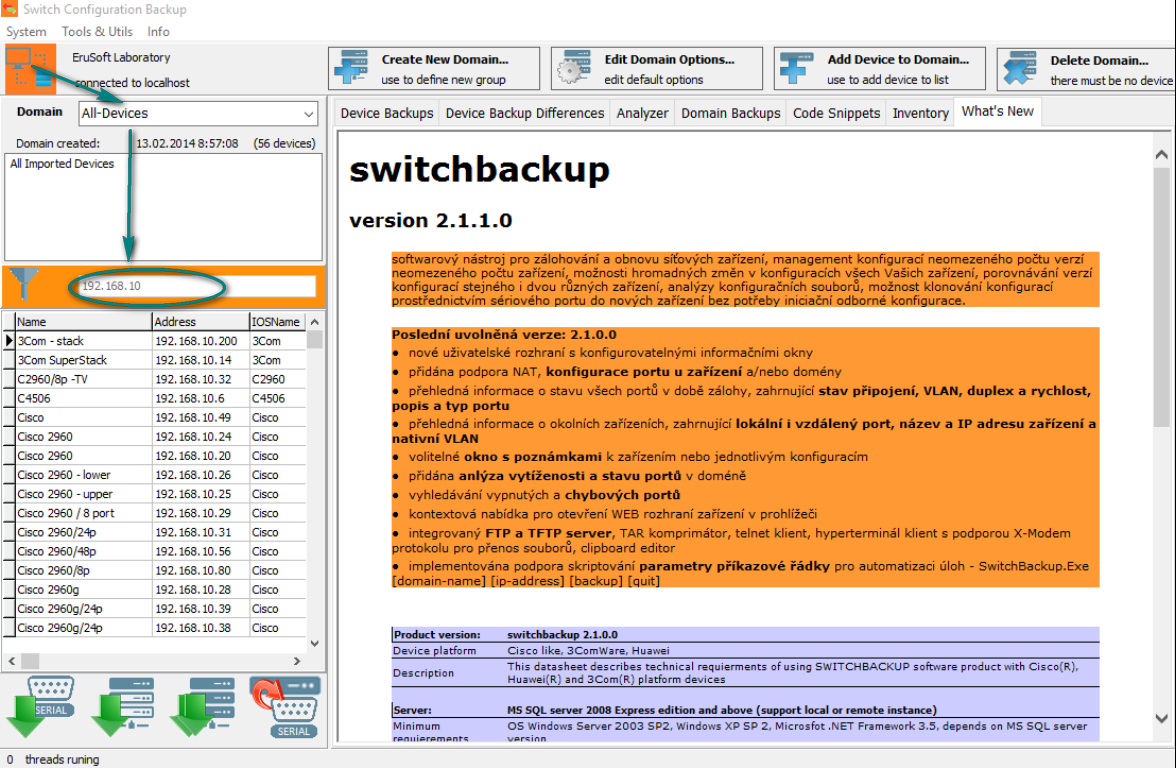This screenshot has width=1176, height=768.
Task: Click the orange network logo icon
Action: click(x=31, y=68)
